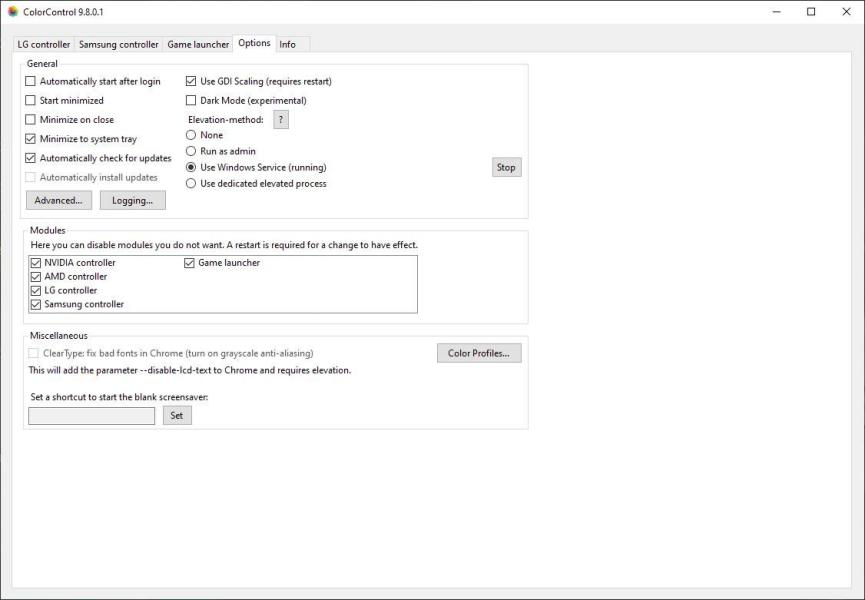Select the None elevation method
The height and width of the screenshot is (600, 865).
pos(205,135)
